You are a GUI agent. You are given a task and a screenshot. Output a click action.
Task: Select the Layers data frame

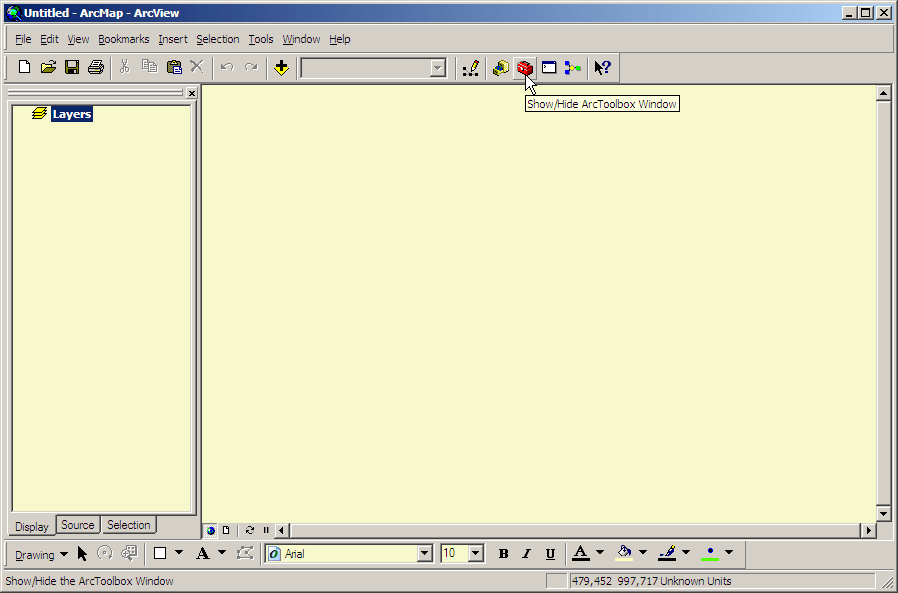pyautogui.click(x=72, y=114)
